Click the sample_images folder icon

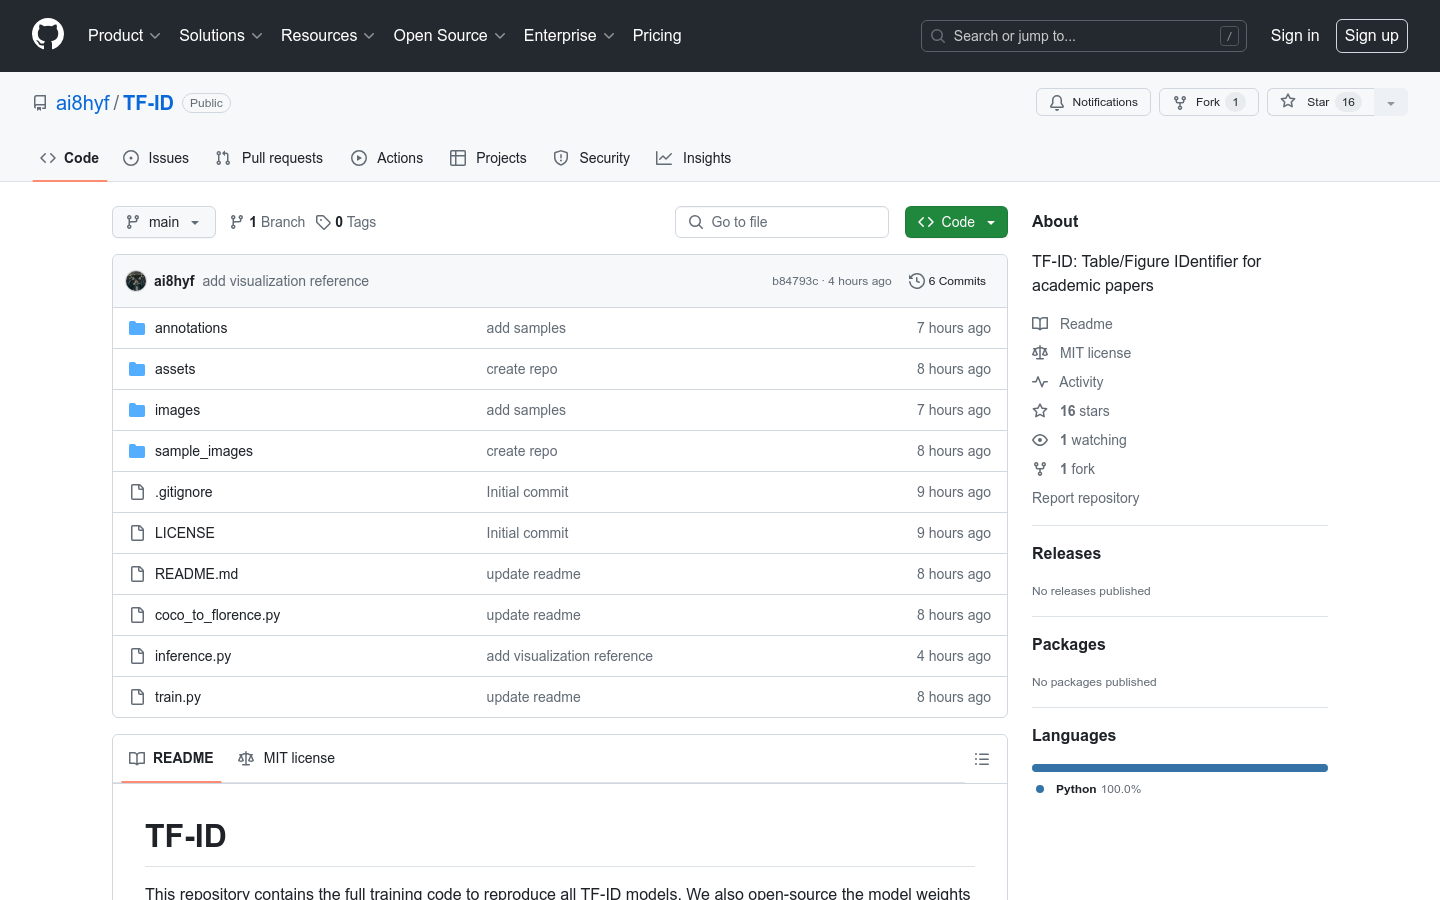tap(137, 451)
